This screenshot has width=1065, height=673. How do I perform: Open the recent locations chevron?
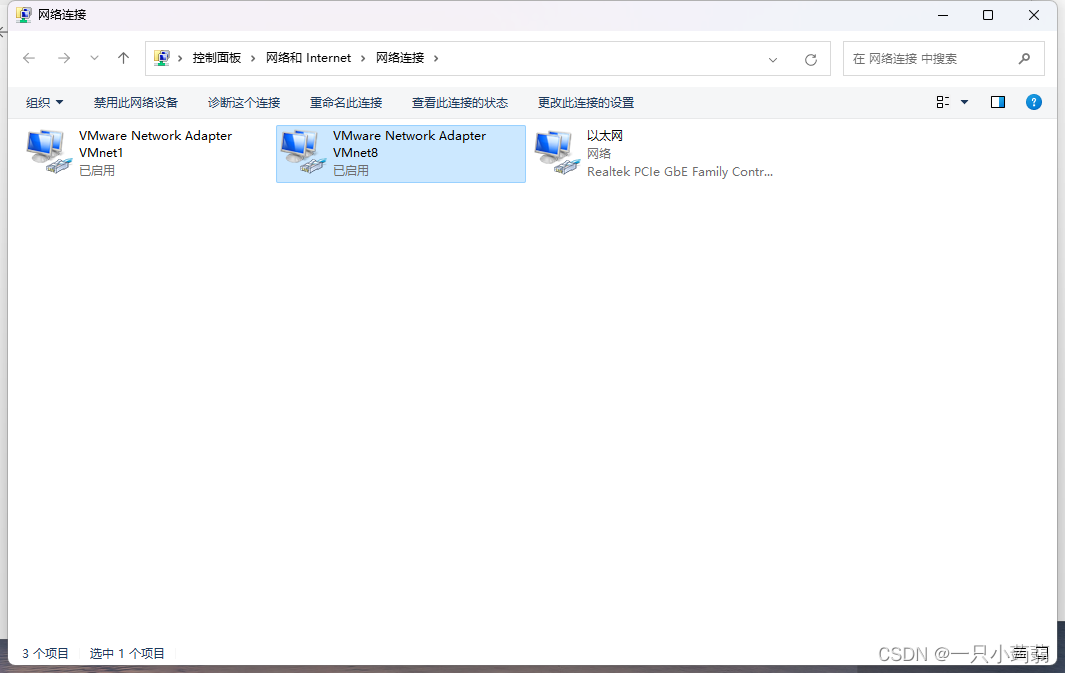(x=94, y=58)
